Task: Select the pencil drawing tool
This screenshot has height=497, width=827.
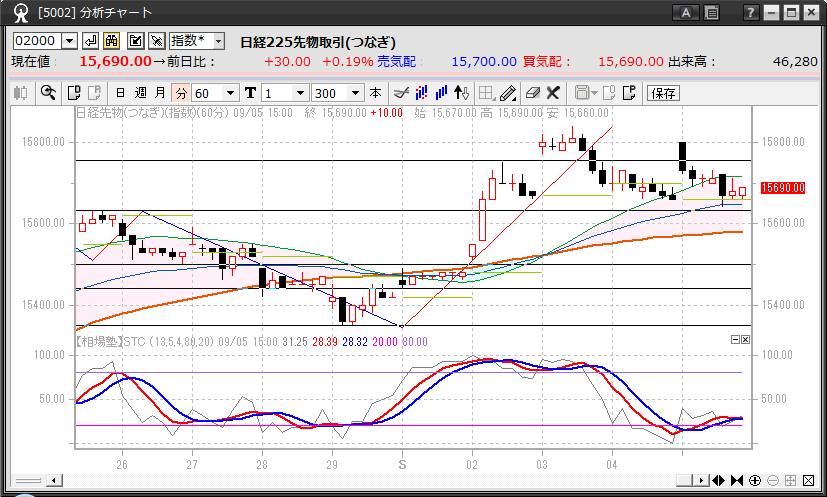Action: point(508,93)
